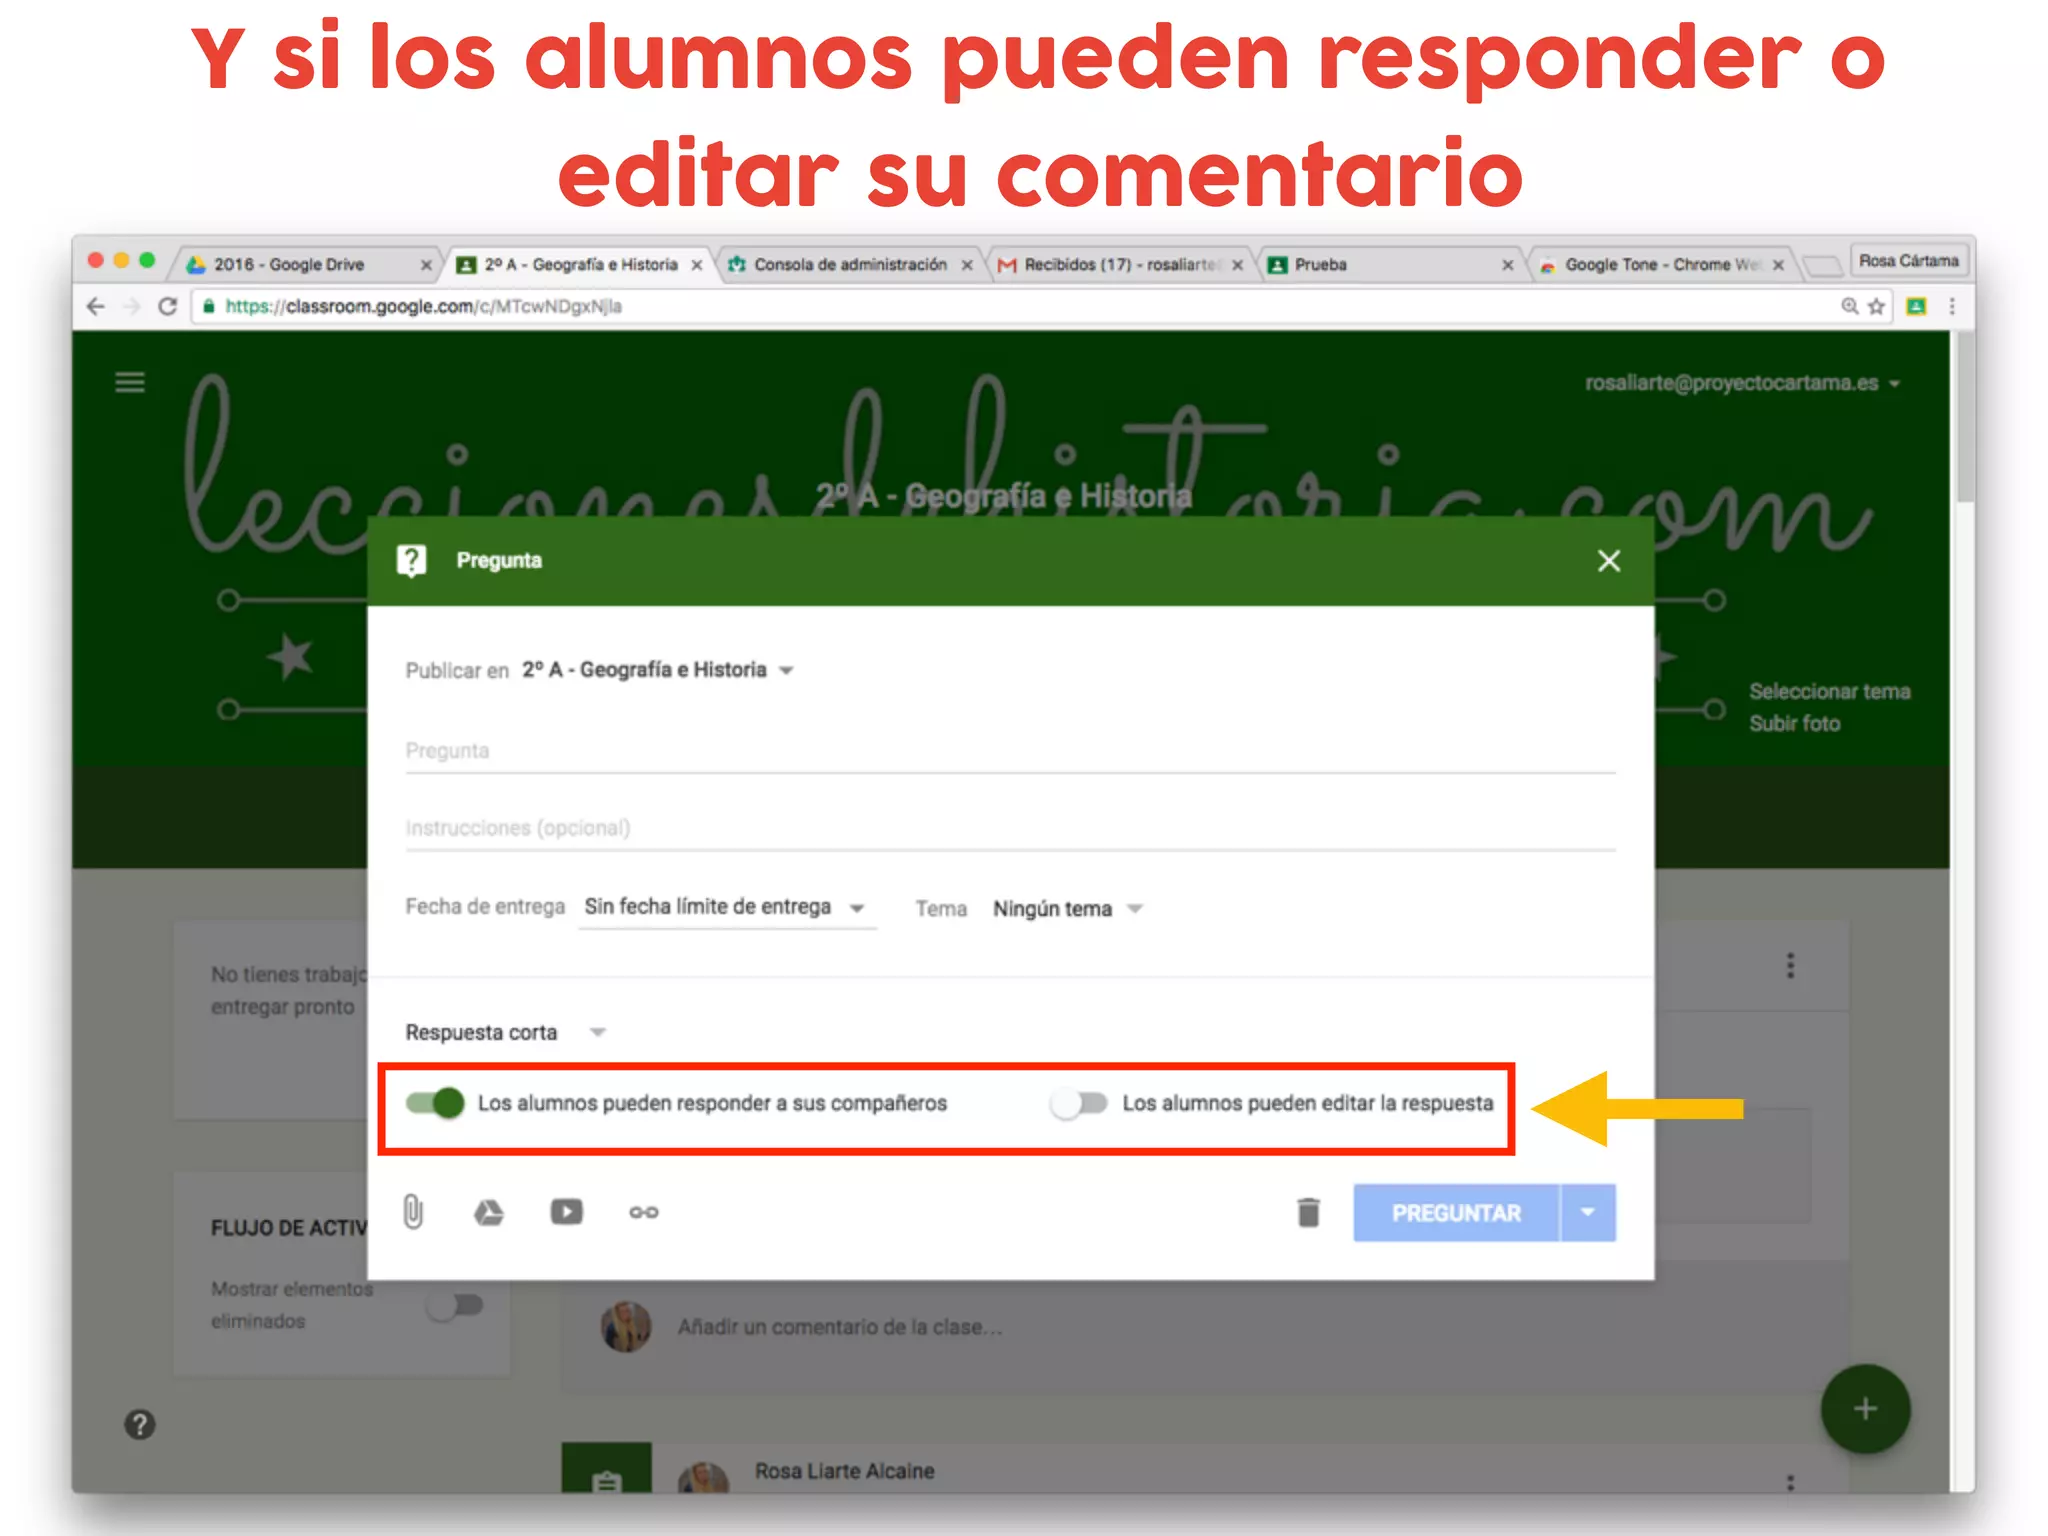Click the assignment icon on the stream post
This screenshot has width=2048, height=1536.
606,1470
